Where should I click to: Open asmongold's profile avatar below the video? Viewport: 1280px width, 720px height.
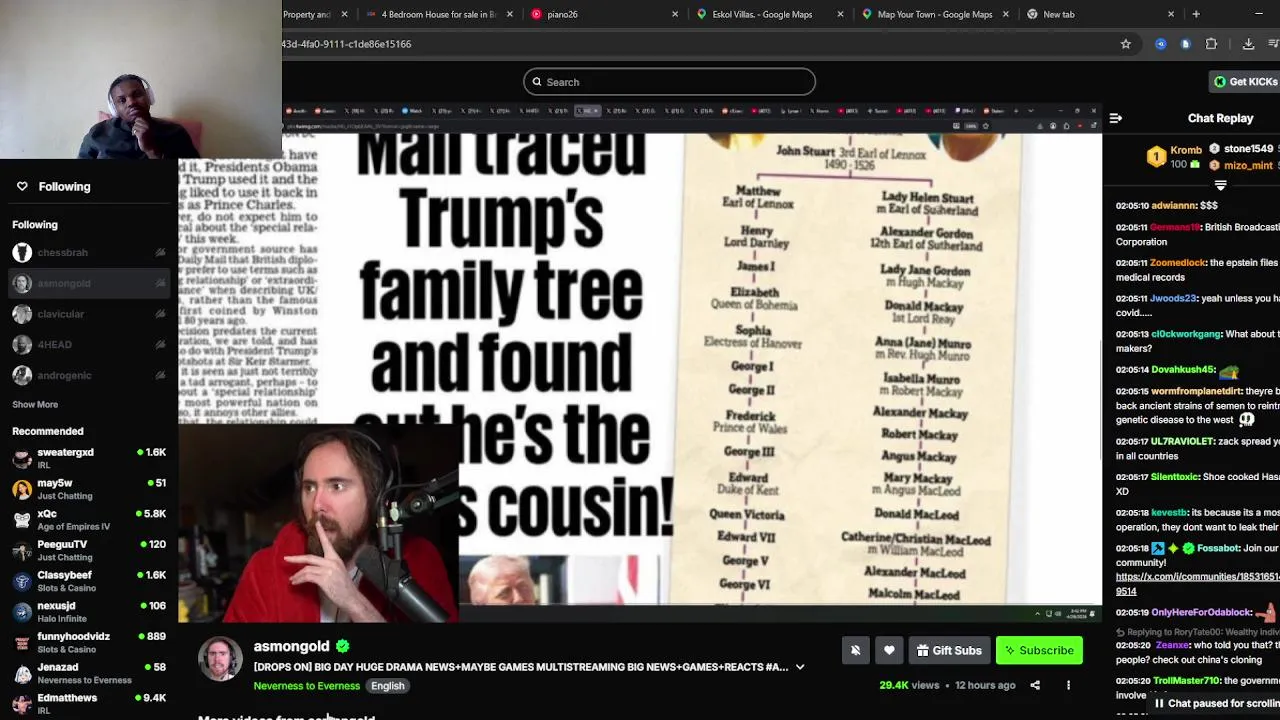click(220, 660)
